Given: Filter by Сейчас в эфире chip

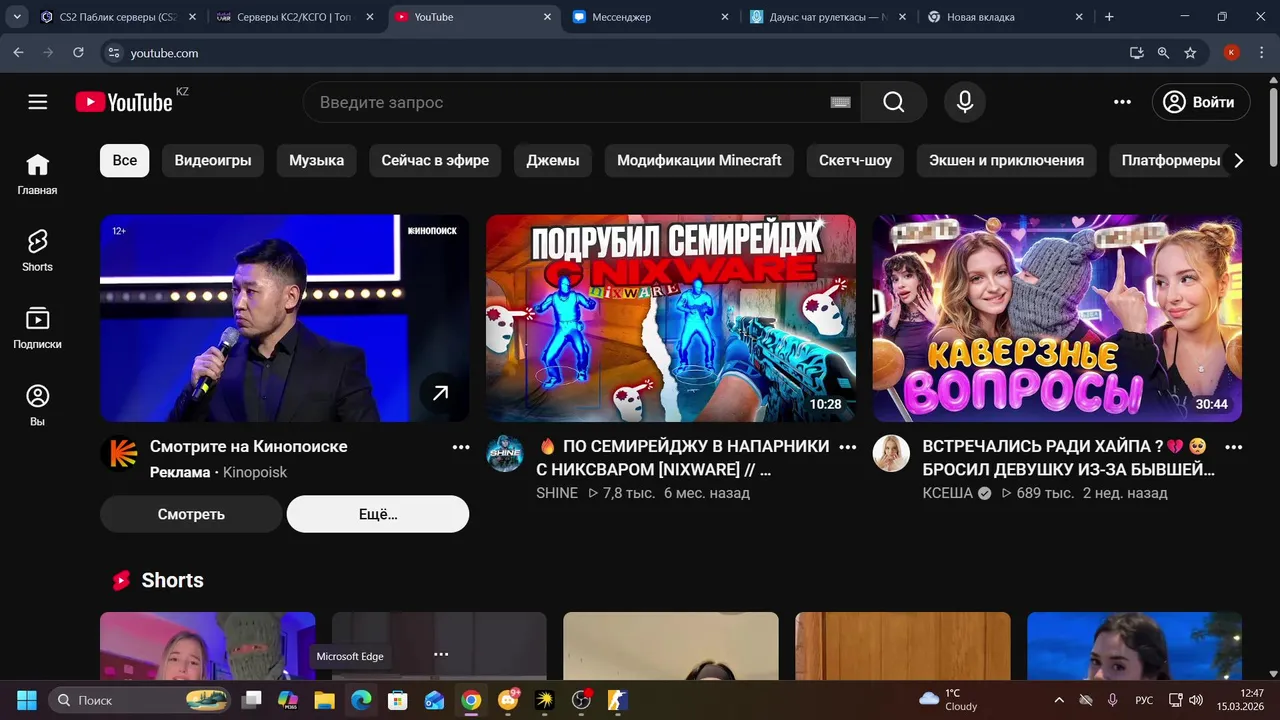Looking at the screenshot, I should [x=435, y=160].
